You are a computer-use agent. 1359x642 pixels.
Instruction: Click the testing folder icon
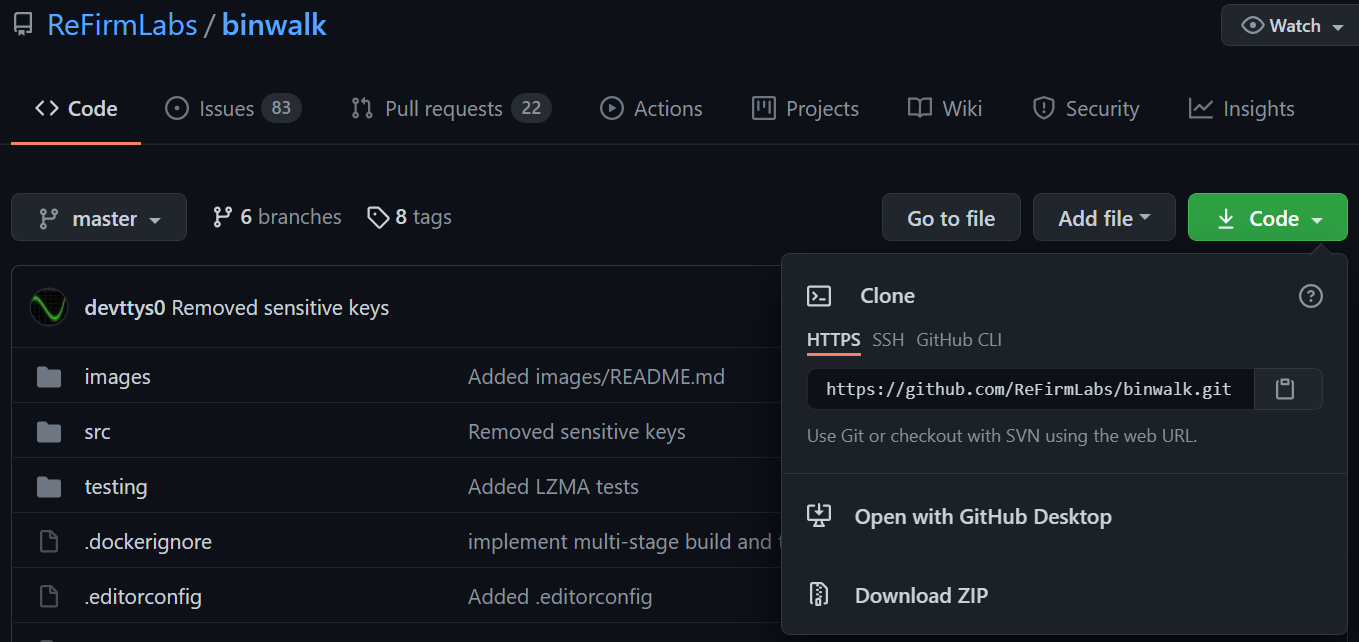48,487
